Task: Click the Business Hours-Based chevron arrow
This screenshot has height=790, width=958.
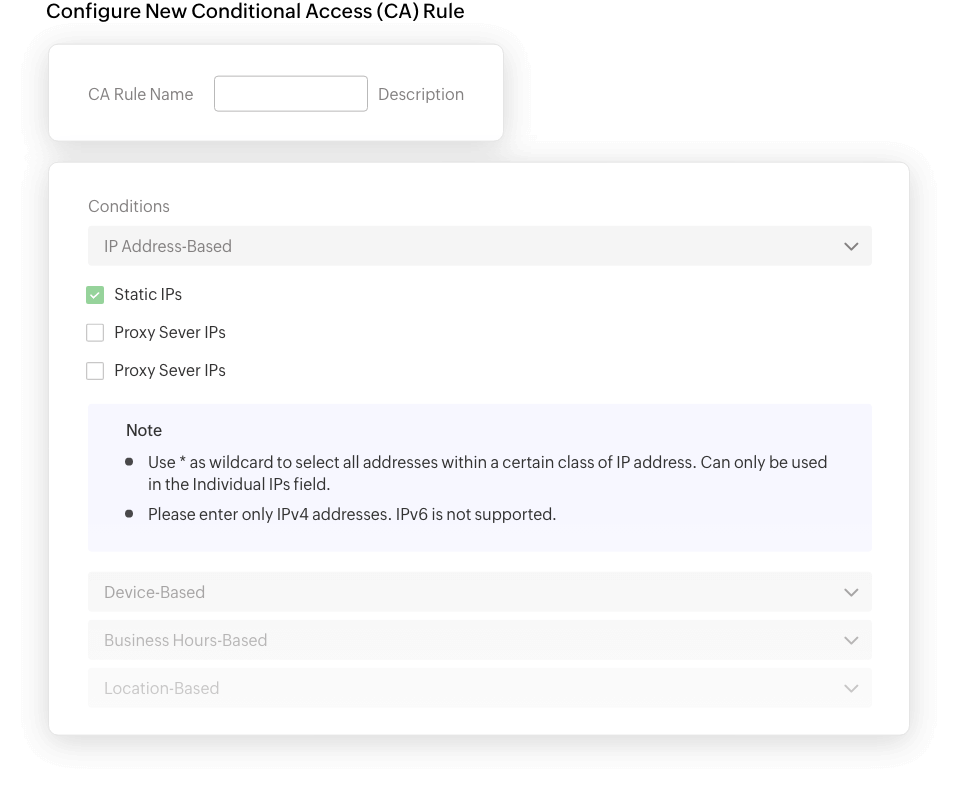Action: click(x=851, y=640)
